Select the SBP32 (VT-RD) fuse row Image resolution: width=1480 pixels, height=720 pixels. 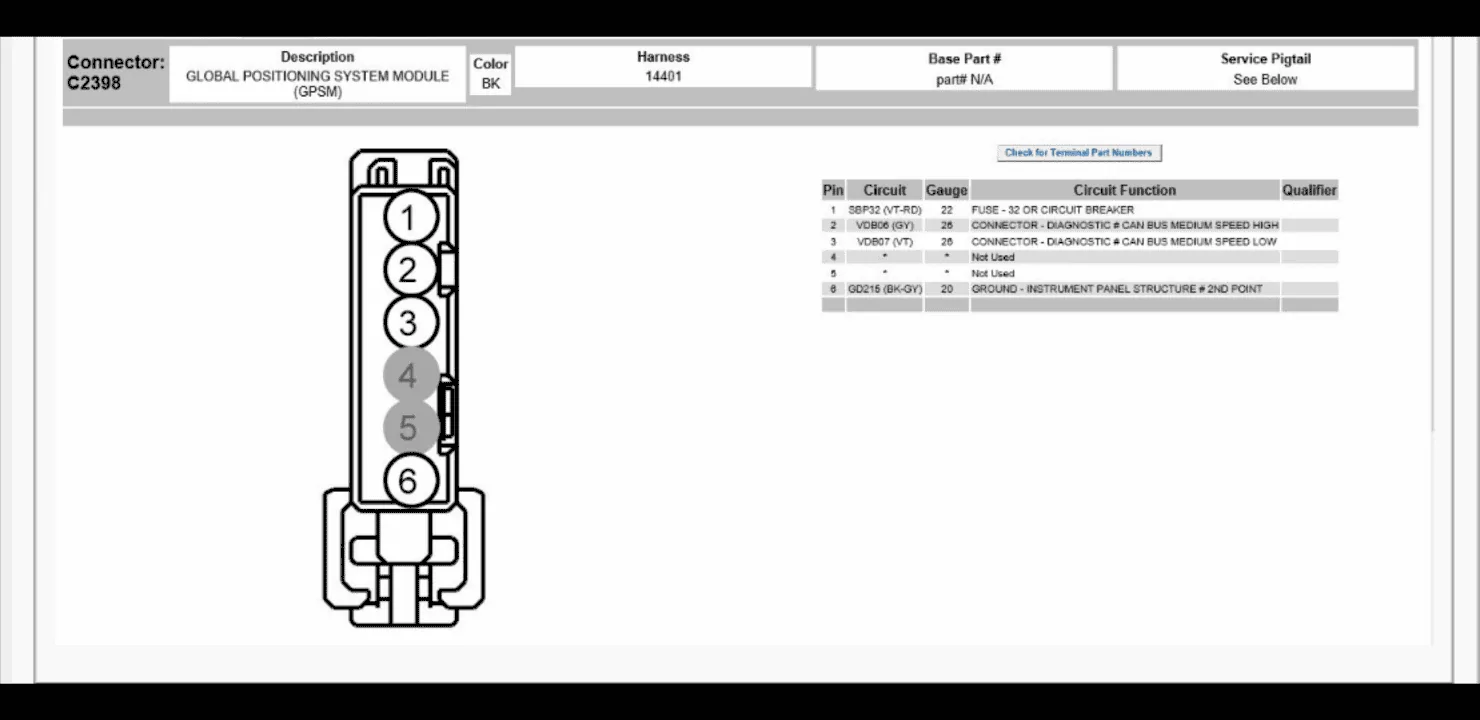1079,210
